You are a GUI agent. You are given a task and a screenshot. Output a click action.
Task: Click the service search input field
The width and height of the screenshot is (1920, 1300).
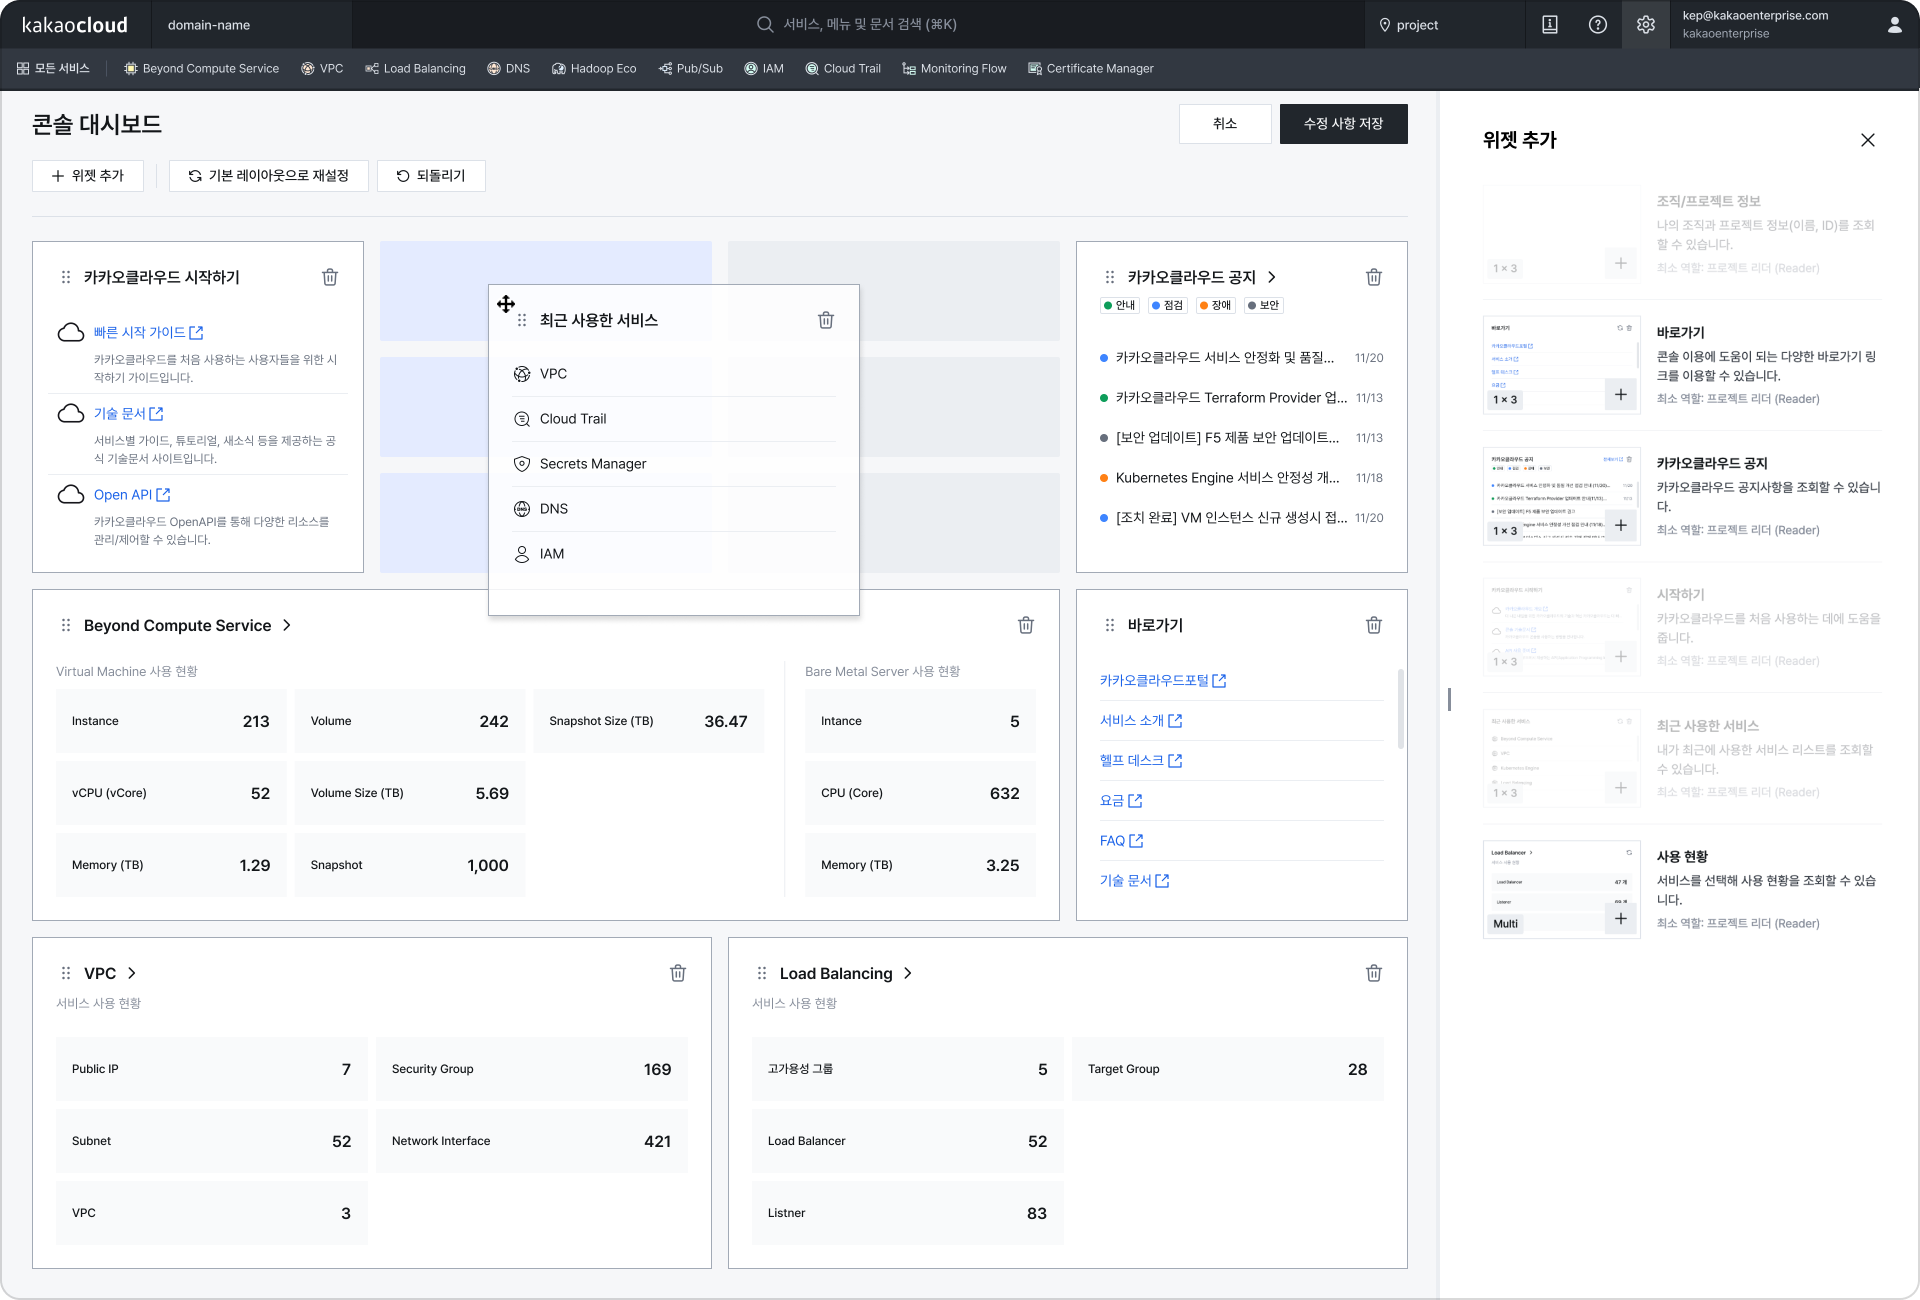pos(870,25)
